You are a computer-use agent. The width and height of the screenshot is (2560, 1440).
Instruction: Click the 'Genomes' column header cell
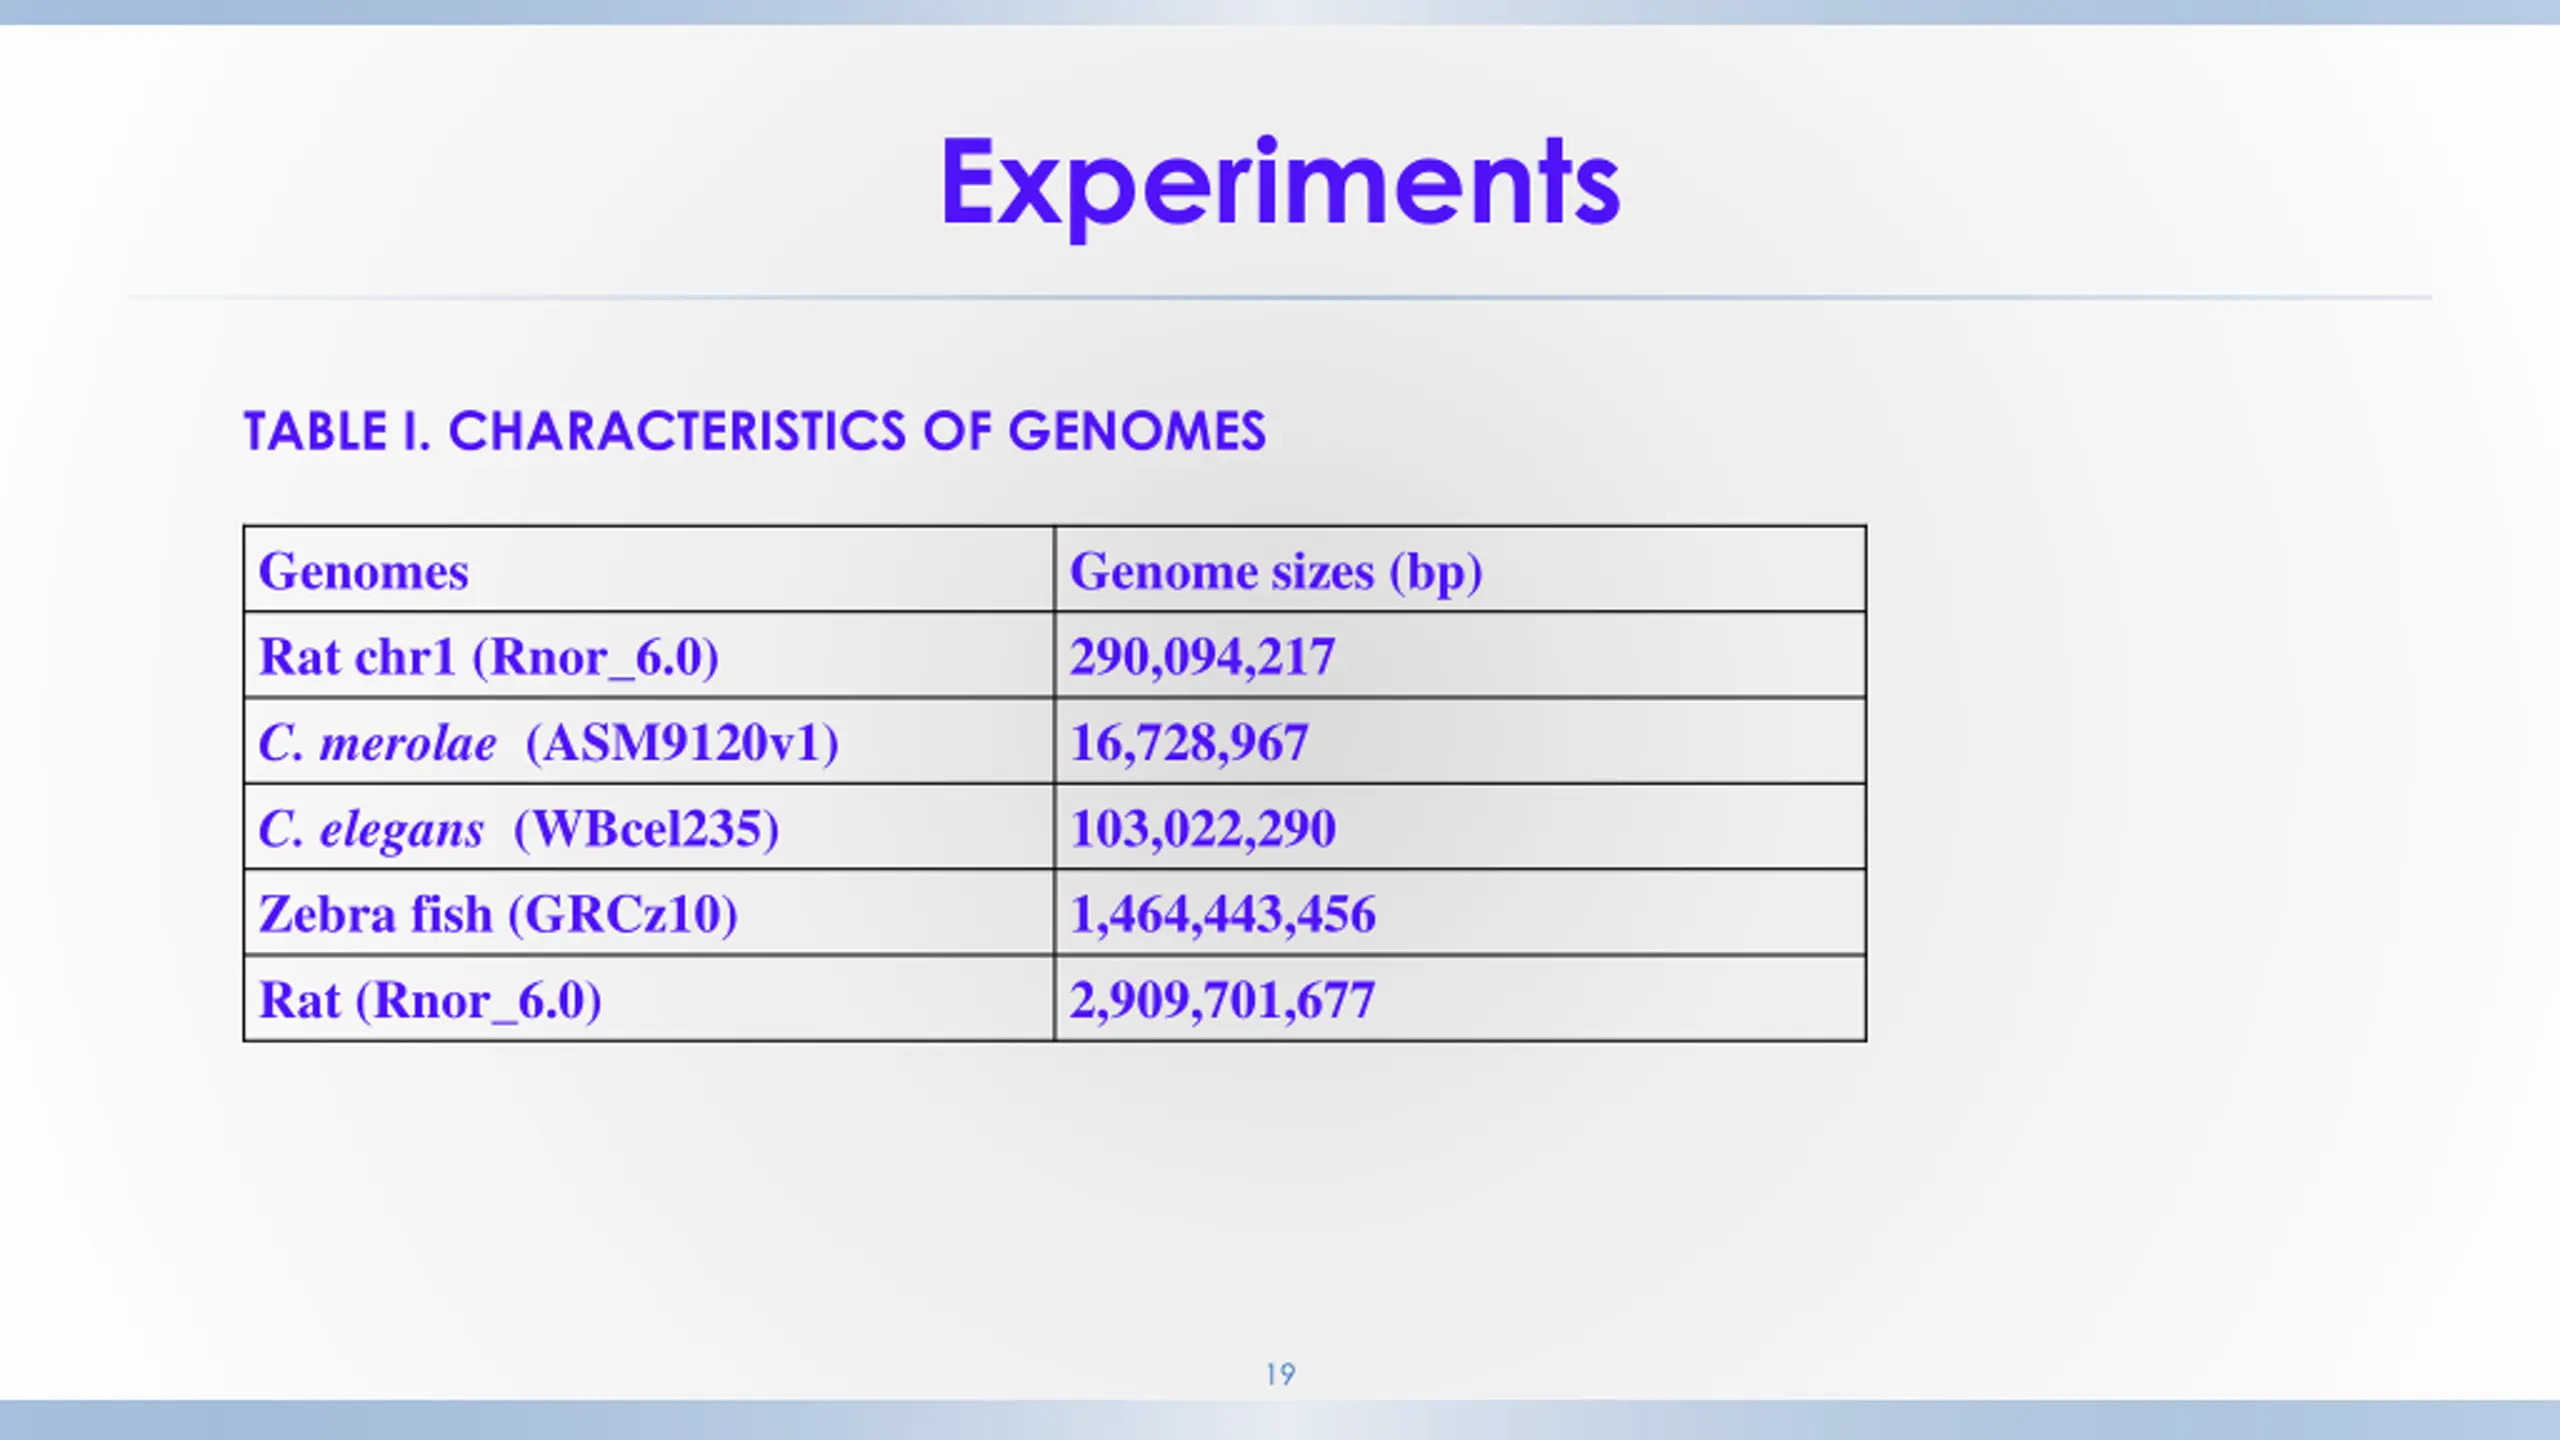point(649,569)
